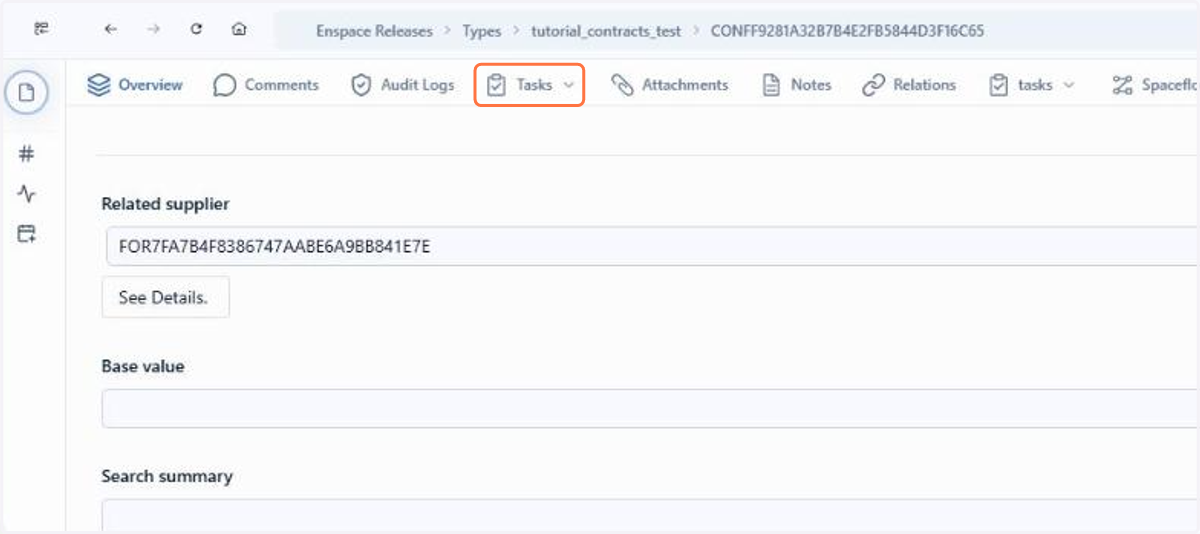Go to the tutorial_contracts_test breadcrumb
Screen dimensions: 1200x534
click(x=606, y=31)
